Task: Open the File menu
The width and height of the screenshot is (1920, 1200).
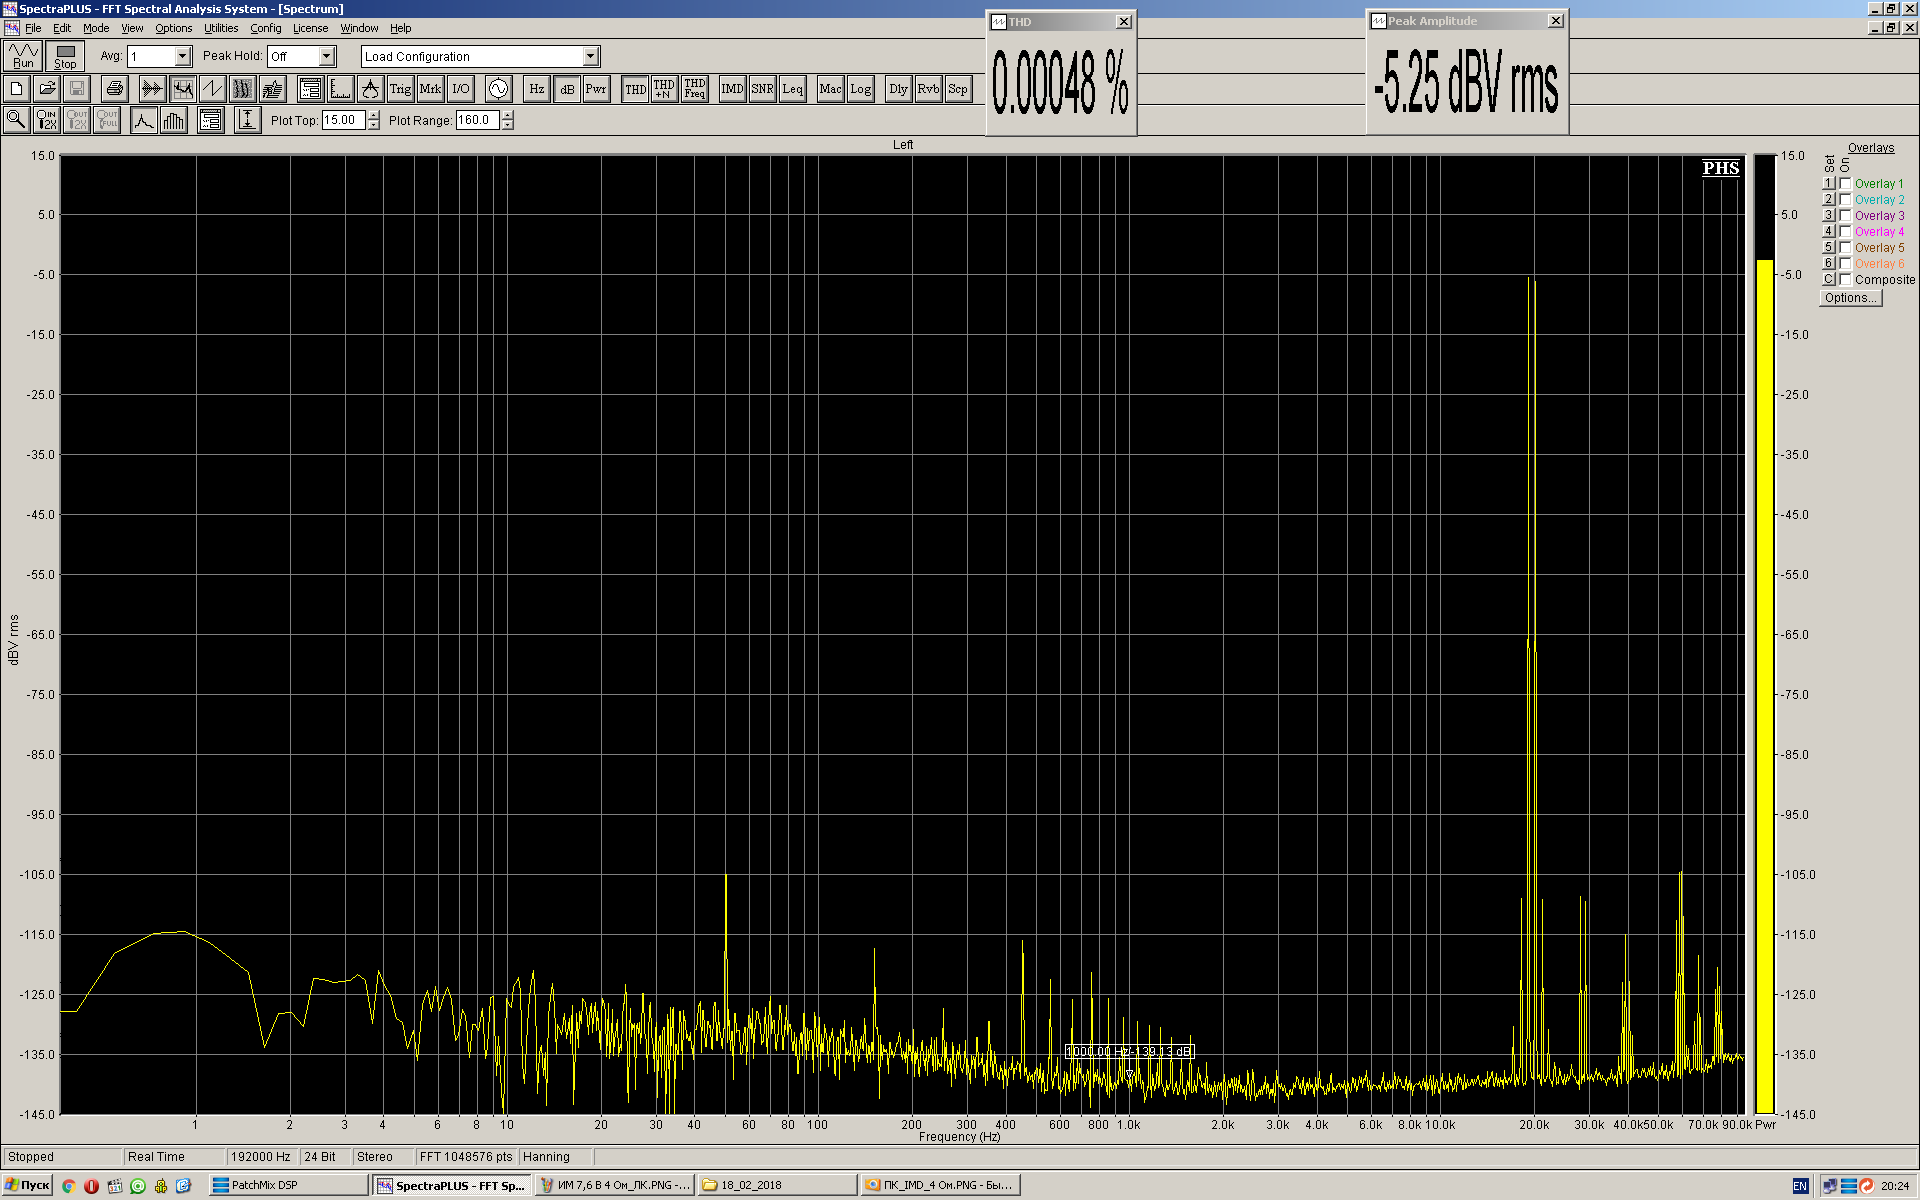Action: pyautogui.click(x=33, y=28)
